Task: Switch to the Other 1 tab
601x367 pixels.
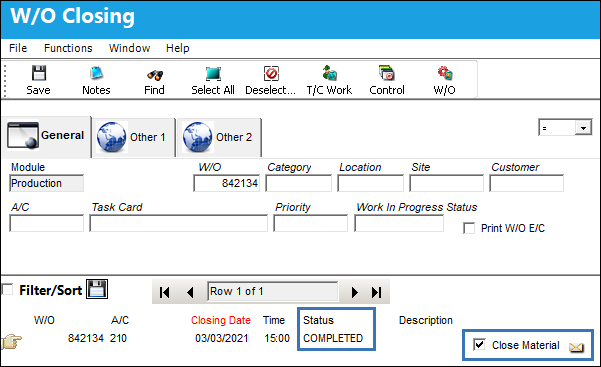Action: 133,137
